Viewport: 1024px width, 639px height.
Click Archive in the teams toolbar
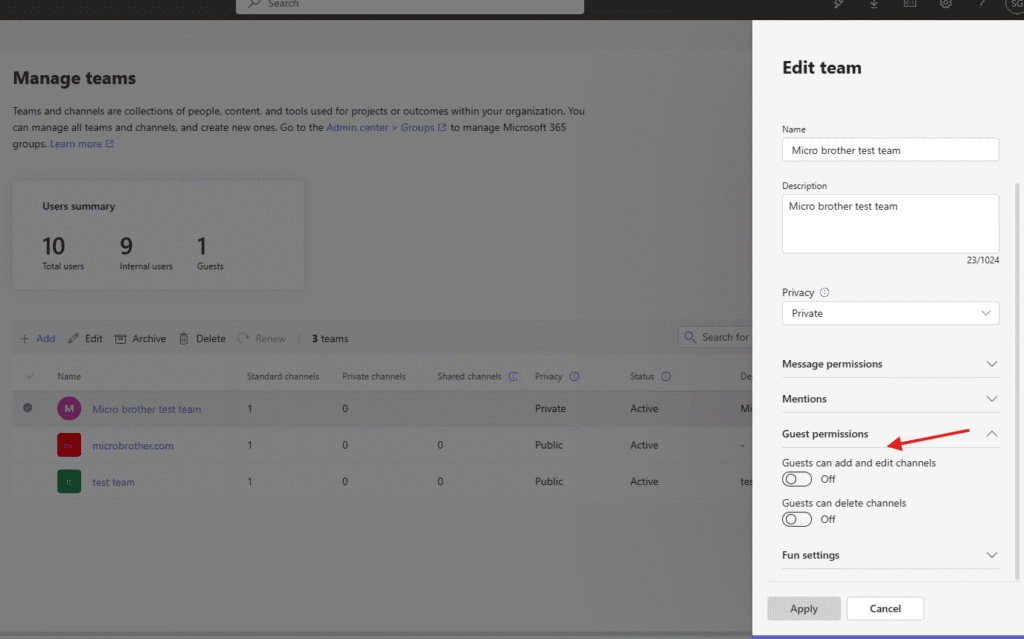click(x=140, y=339)
